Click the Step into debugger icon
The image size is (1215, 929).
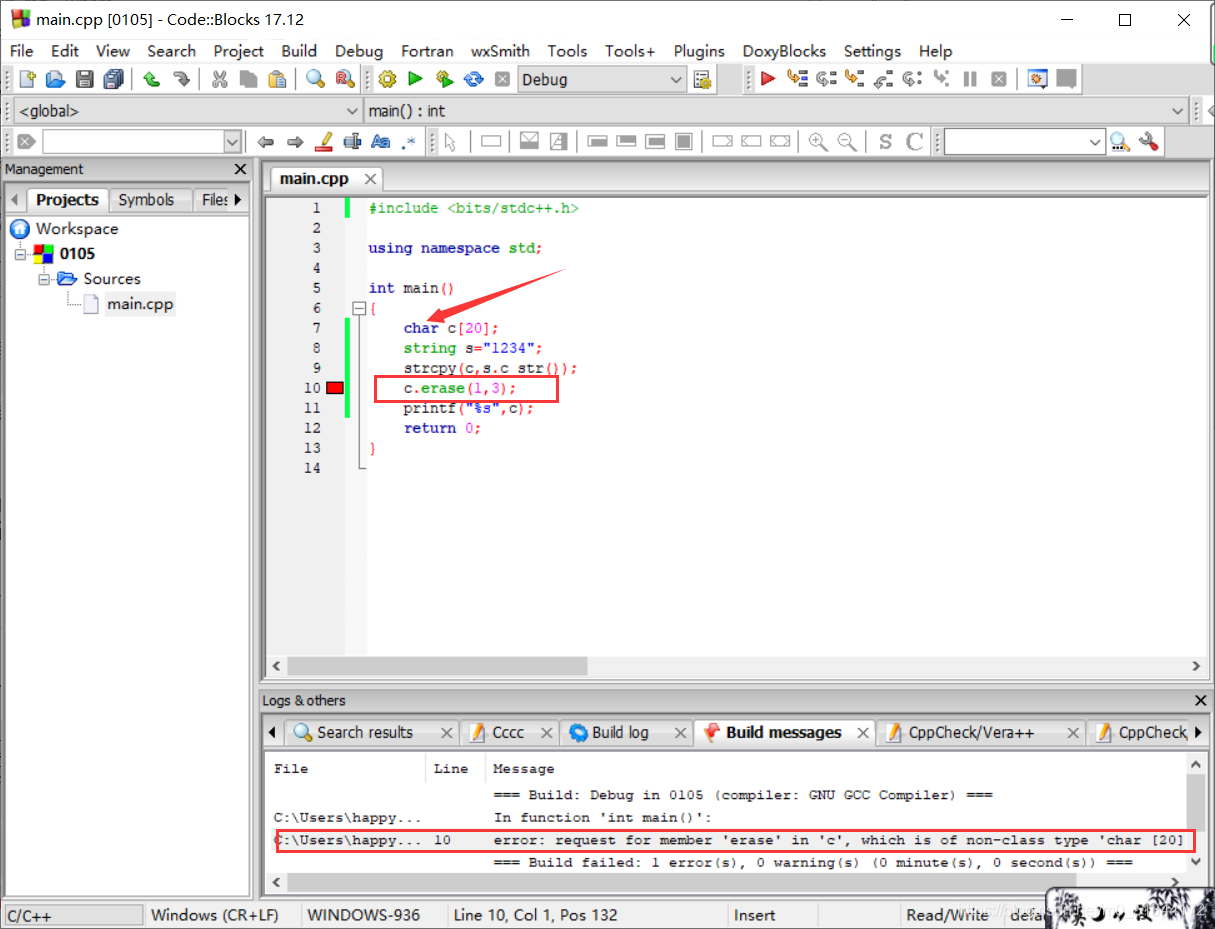click(x=854, y=79)
